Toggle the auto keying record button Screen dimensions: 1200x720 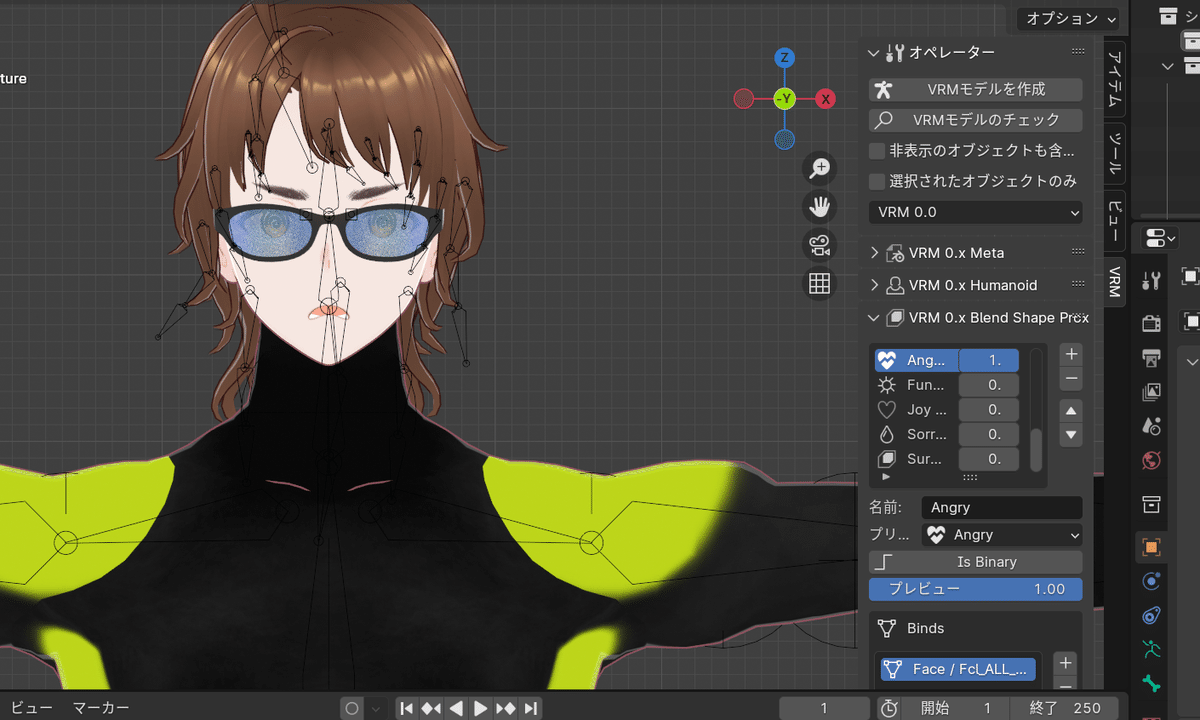[x=351, y=708]
